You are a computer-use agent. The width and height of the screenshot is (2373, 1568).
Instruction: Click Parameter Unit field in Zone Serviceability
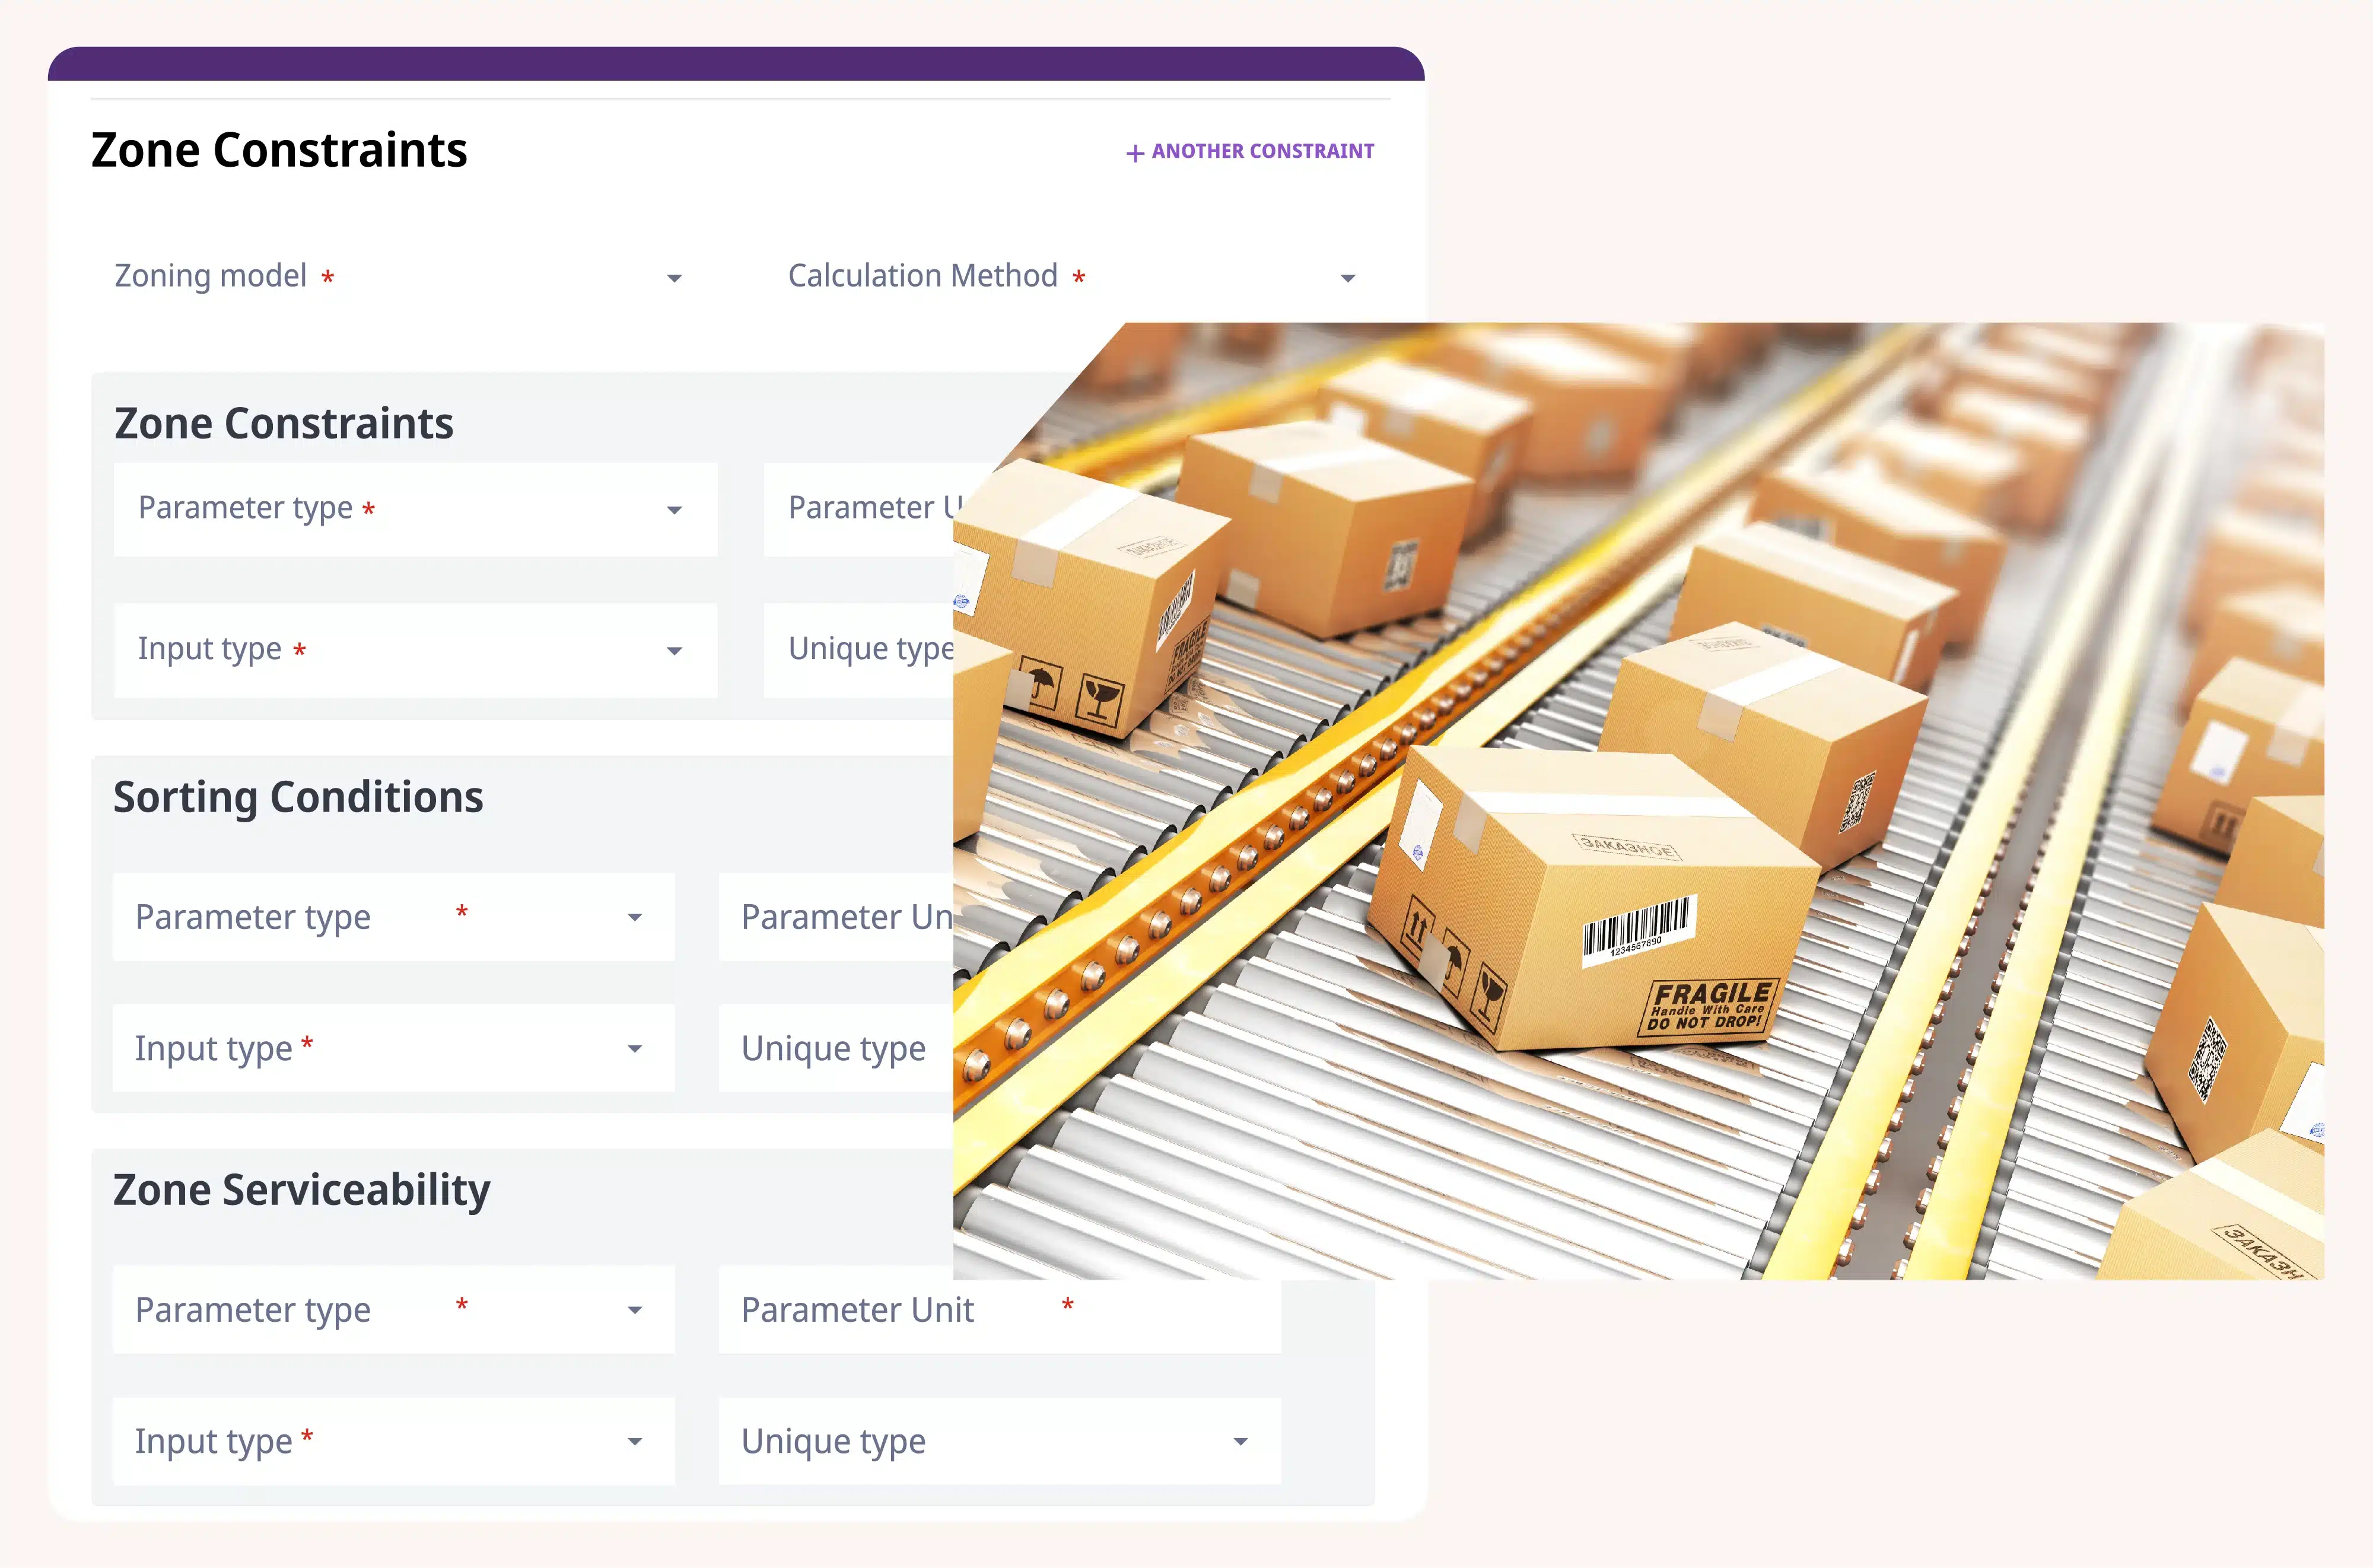(x=999, y=1310)
